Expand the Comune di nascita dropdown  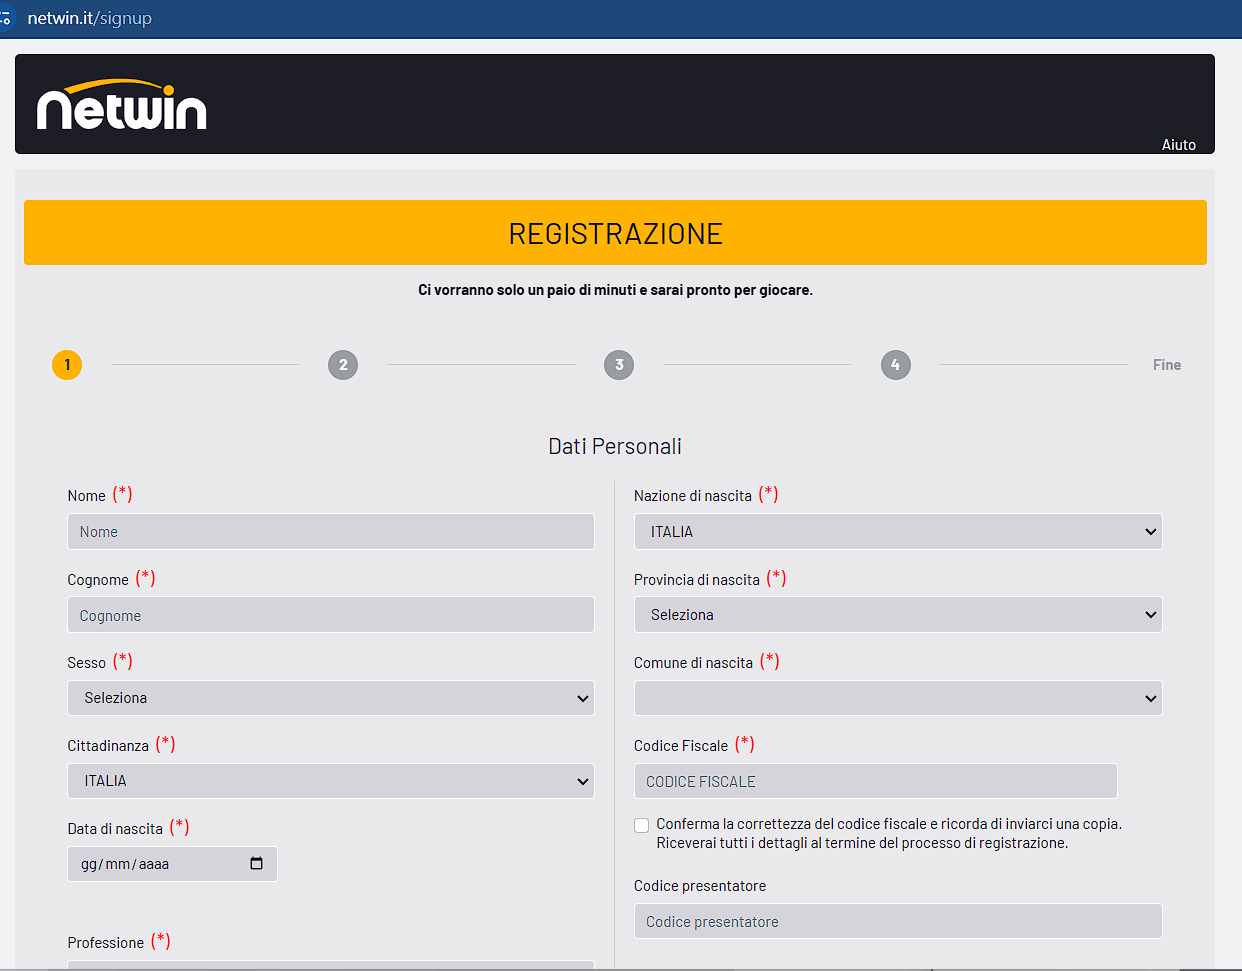(898, 698)
